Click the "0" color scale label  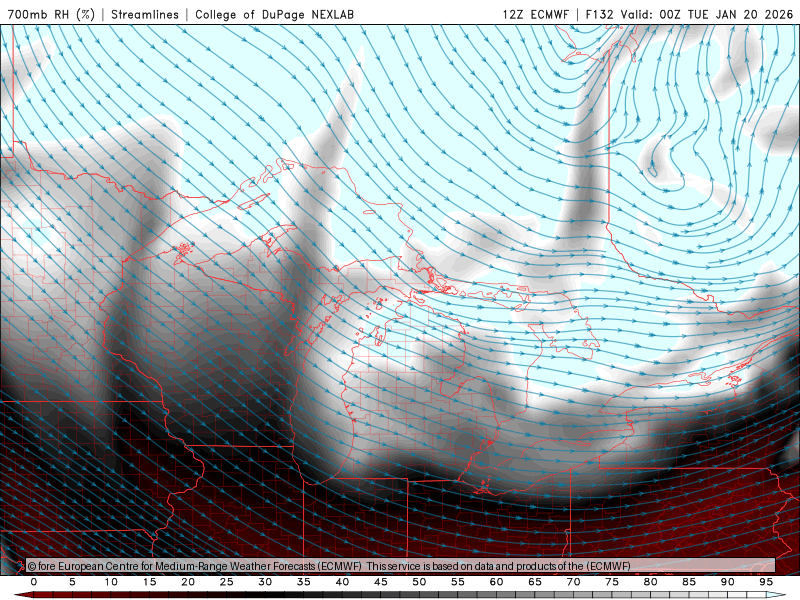pyautogui.click(x=34, y=582)
